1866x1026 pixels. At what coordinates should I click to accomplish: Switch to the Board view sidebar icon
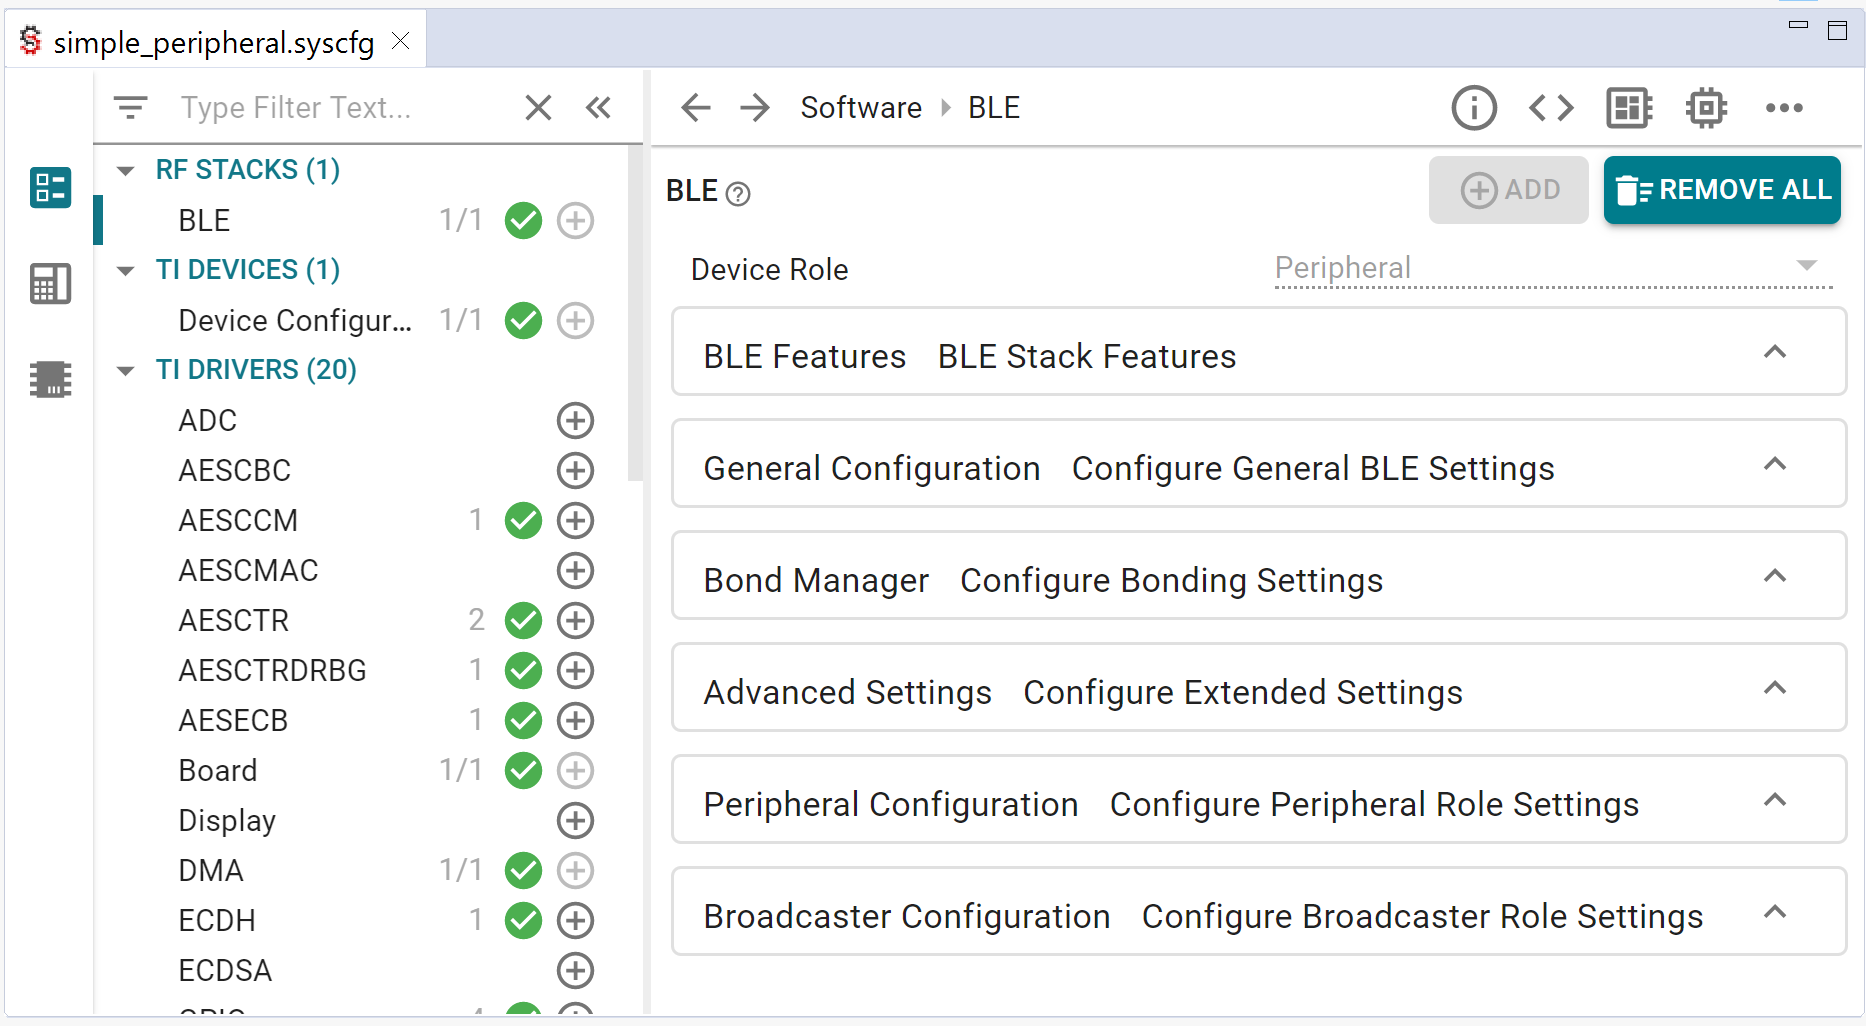click(x=50, y=283)
